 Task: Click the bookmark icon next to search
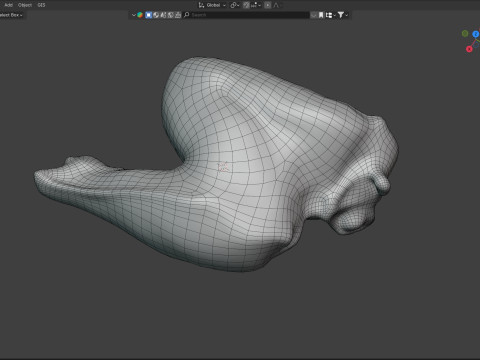(321, 15)
